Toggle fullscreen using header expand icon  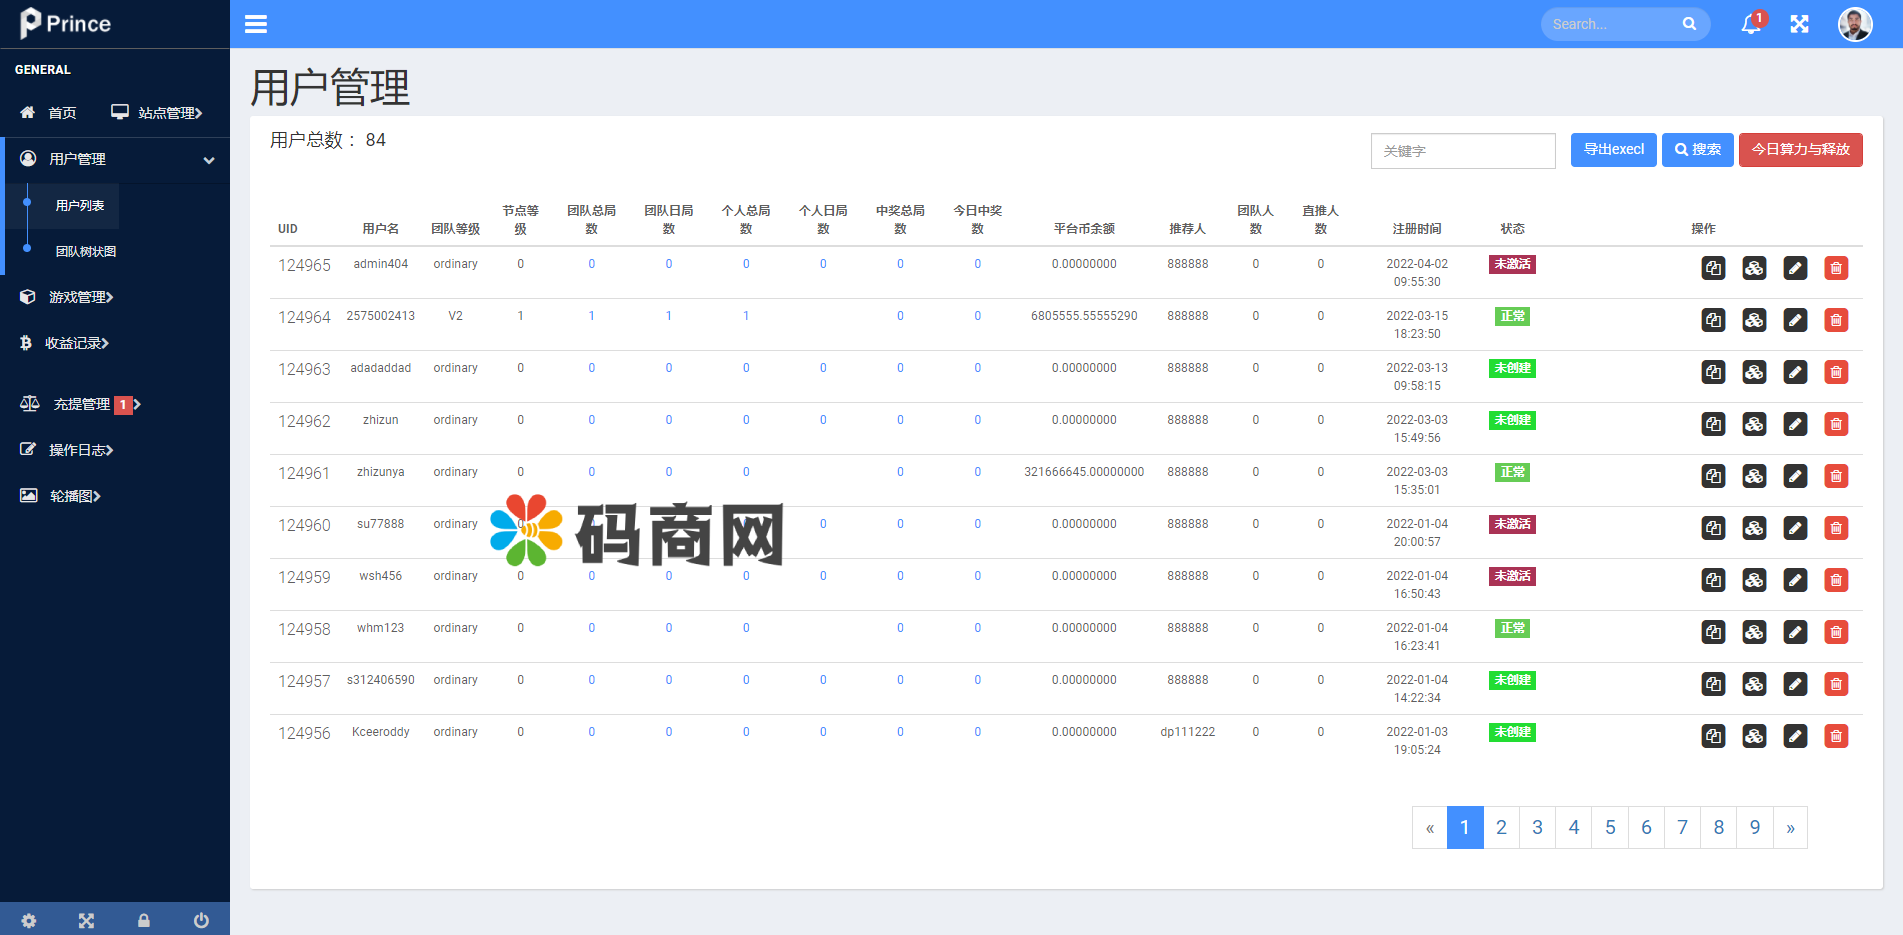point(1799,24)
